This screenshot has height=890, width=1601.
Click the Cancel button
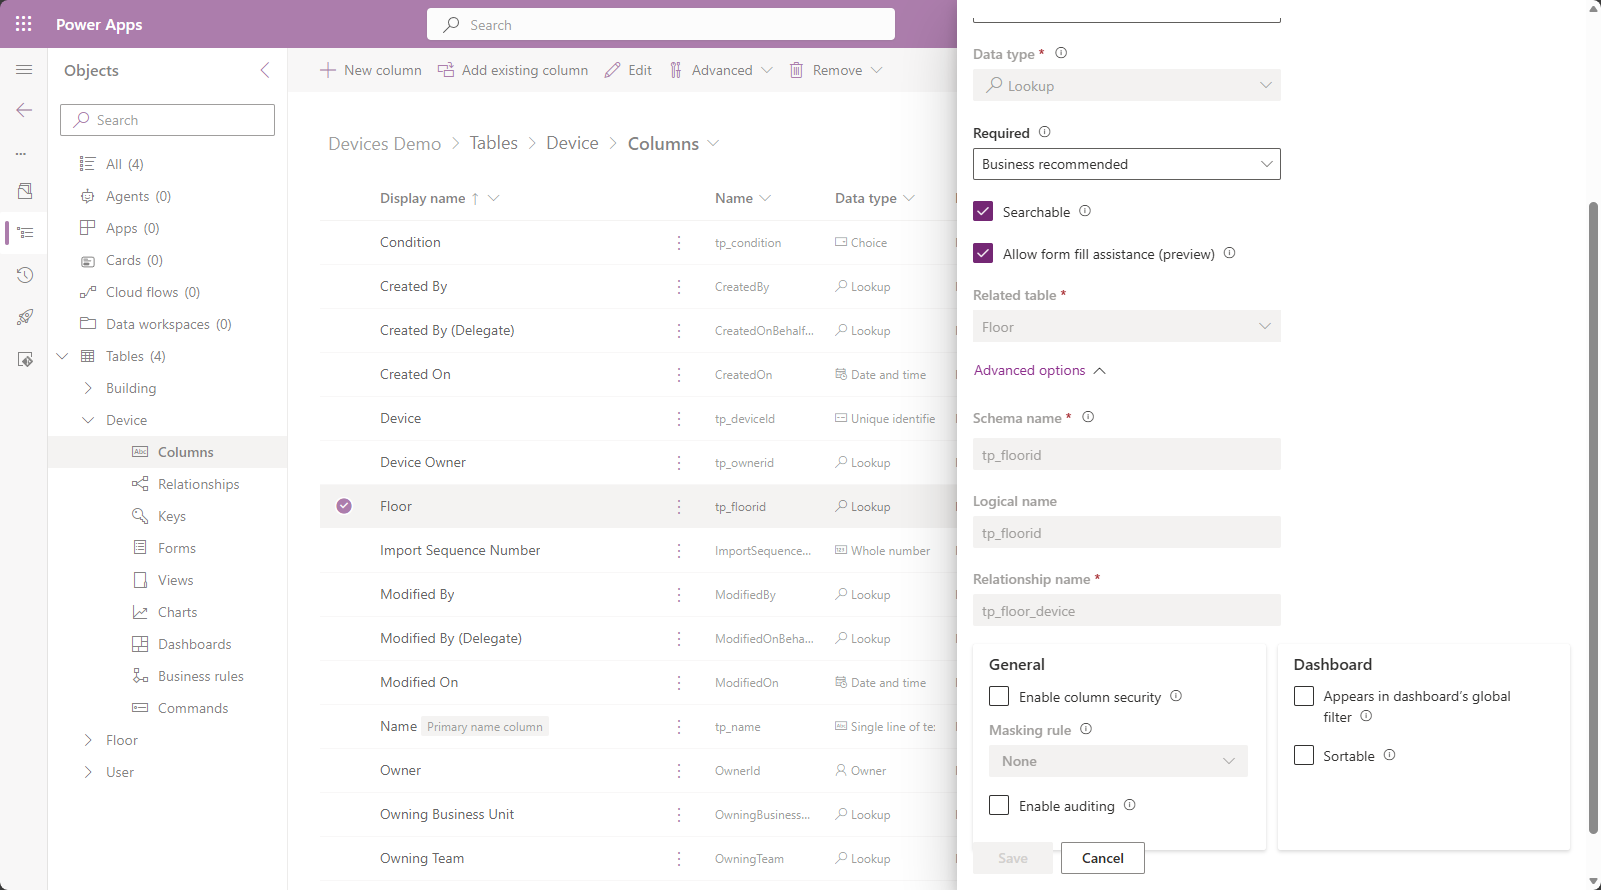1102,858
